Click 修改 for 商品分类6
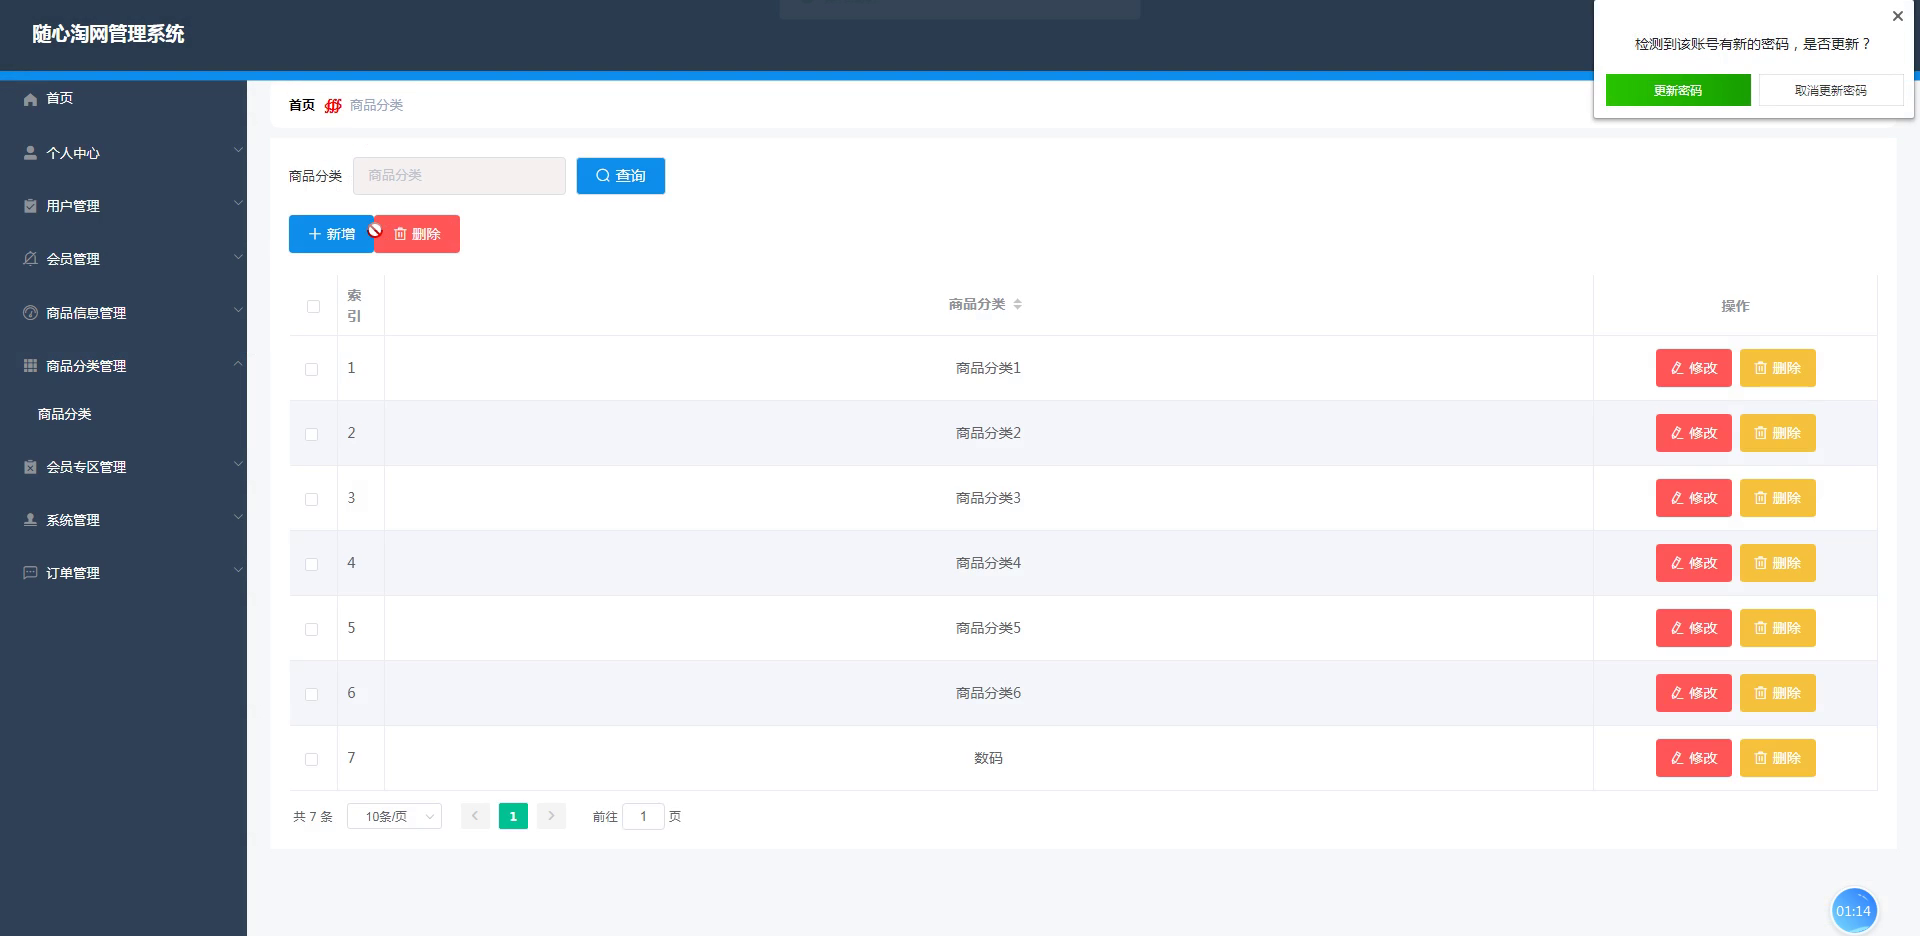This screenshot has height=936, width=1920. (x=1693, y=693)
